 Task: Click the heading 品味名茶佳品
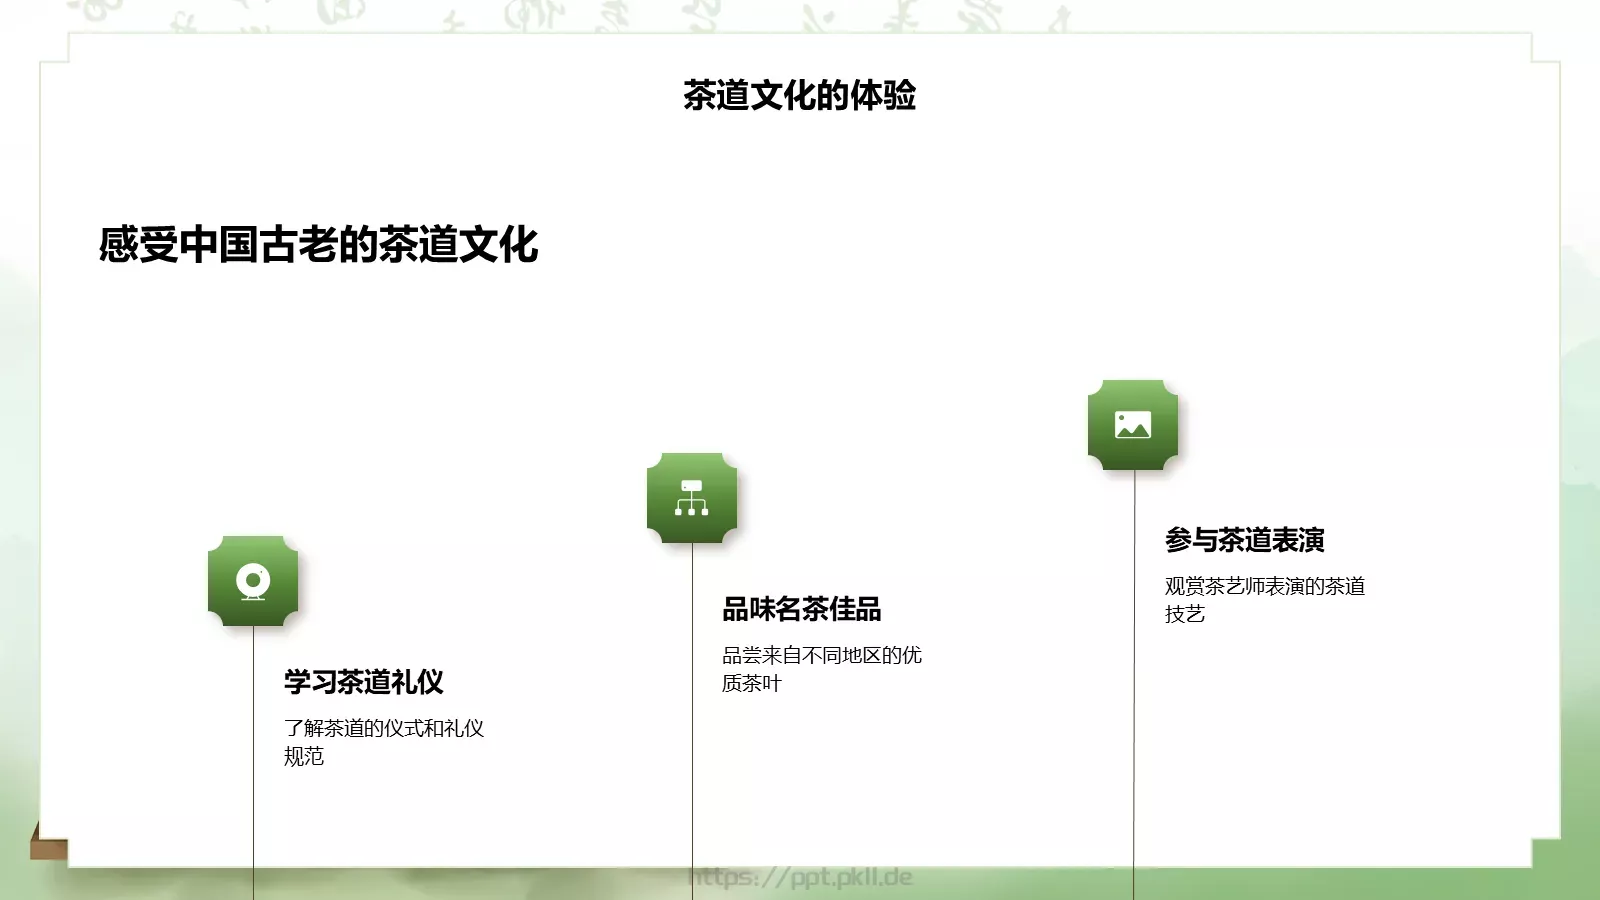click(x=802, y=609)
